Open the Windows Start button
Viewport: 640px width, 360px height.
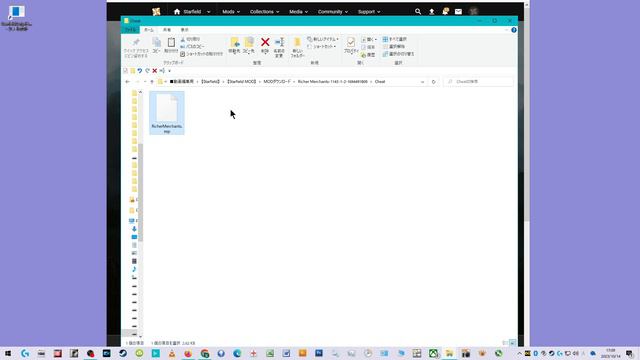click(x=8, y=353)
